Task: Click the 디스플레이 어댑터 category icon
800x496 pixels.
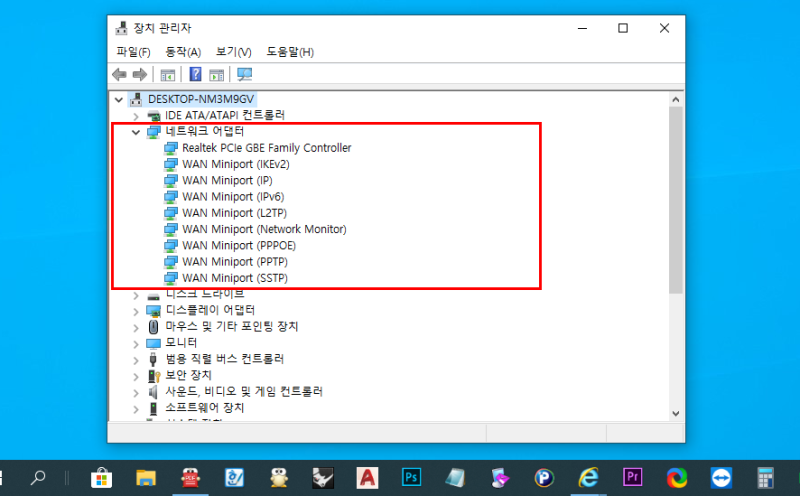Action: (154, 311)
